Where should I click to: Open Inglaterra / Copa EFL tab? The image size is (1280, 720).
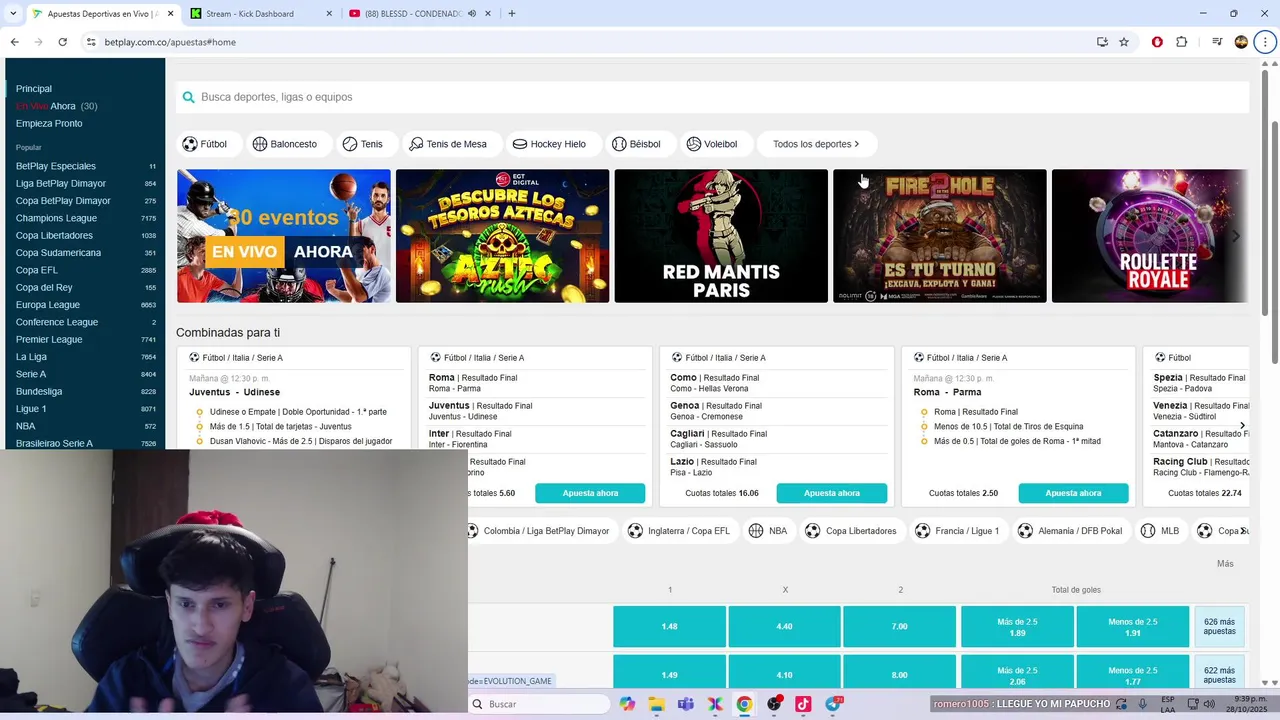(678, 531)
